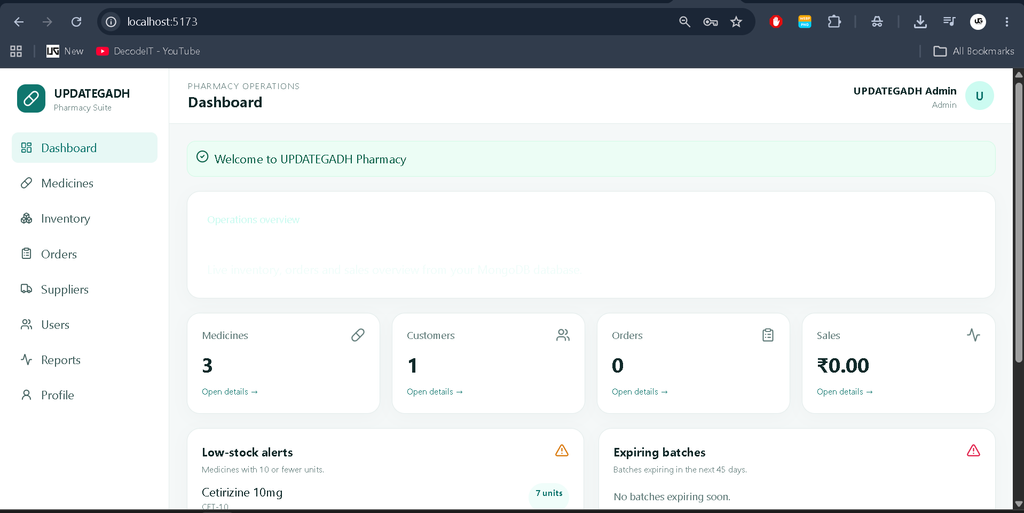Image resolution: width=1024 pixels, height=513 pixels.
Task: Click the activity pulse icon on Sales card
Action: click(x=973, y=335)
